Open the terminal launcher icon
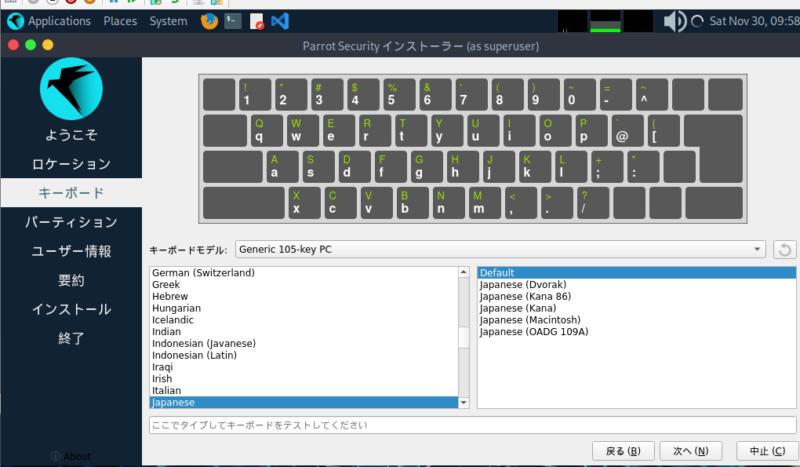The width and height of the screenshot is (800, 467). click(232, 21)
